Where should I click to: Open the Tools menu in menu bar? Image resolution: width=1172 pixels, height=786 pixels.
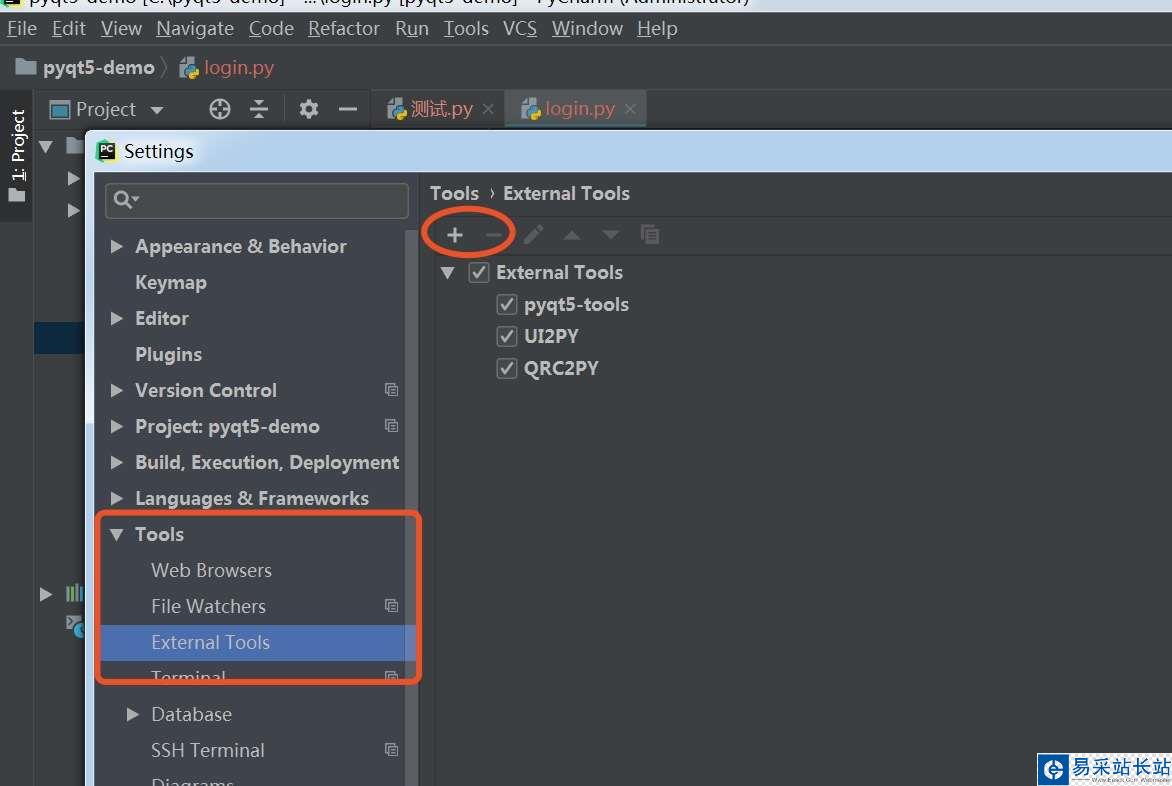[x=466, y=28]
